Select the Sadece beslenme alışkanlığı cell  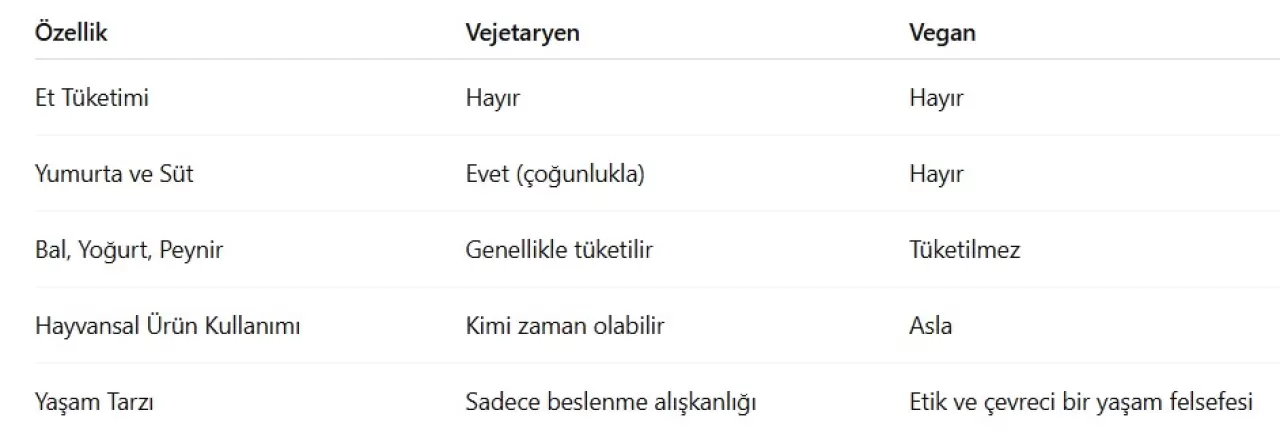[x=610, y=402]
